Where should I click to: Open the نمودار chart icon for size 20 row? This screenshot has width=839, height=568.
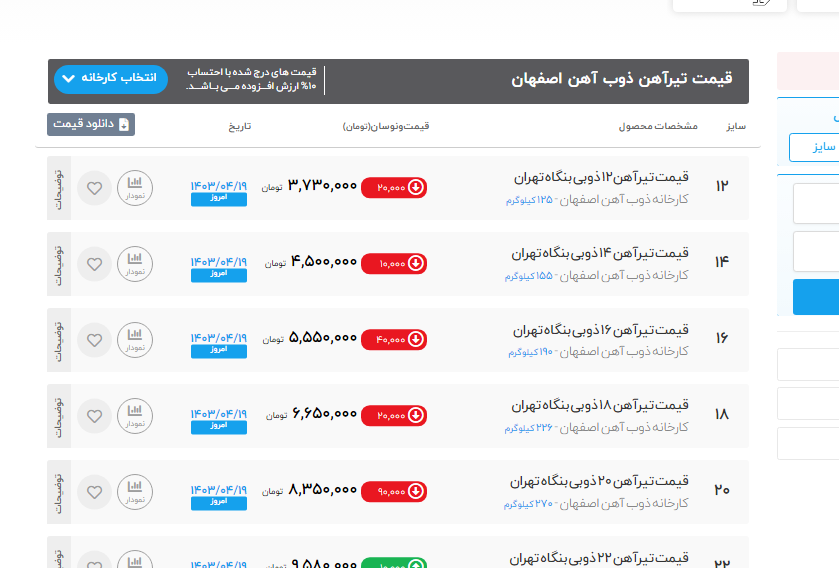click(x=135, y=492)
